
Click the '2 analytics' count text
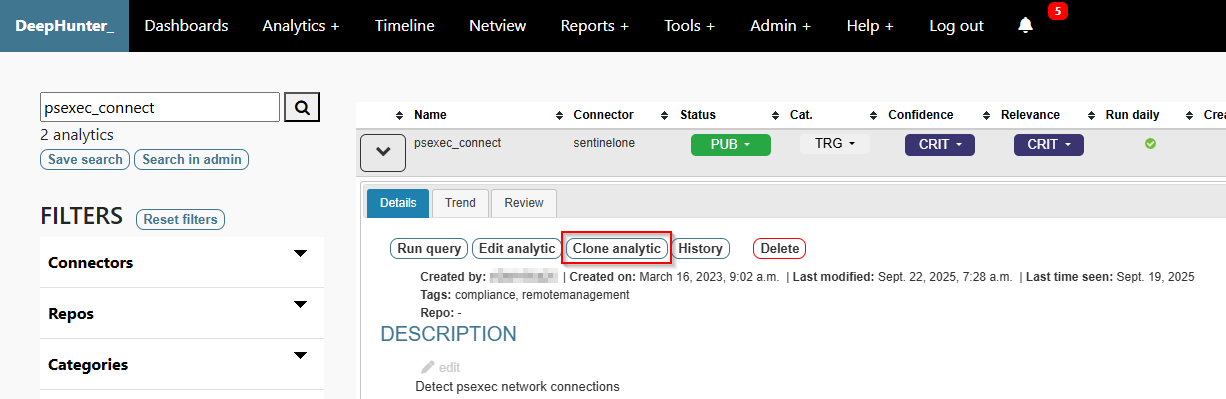click(77, 135)
